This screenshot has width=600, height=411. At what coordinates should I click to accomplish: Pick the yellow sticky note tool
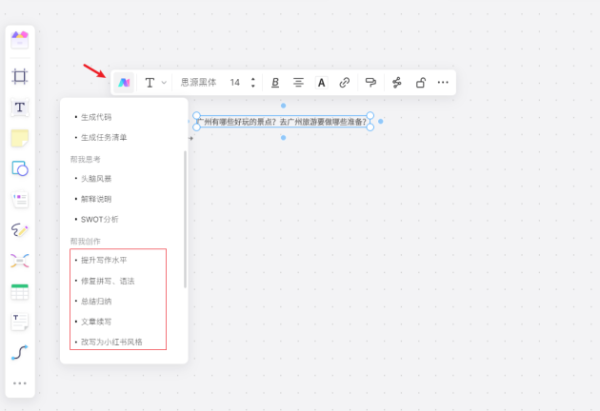(x=19, y=137)
